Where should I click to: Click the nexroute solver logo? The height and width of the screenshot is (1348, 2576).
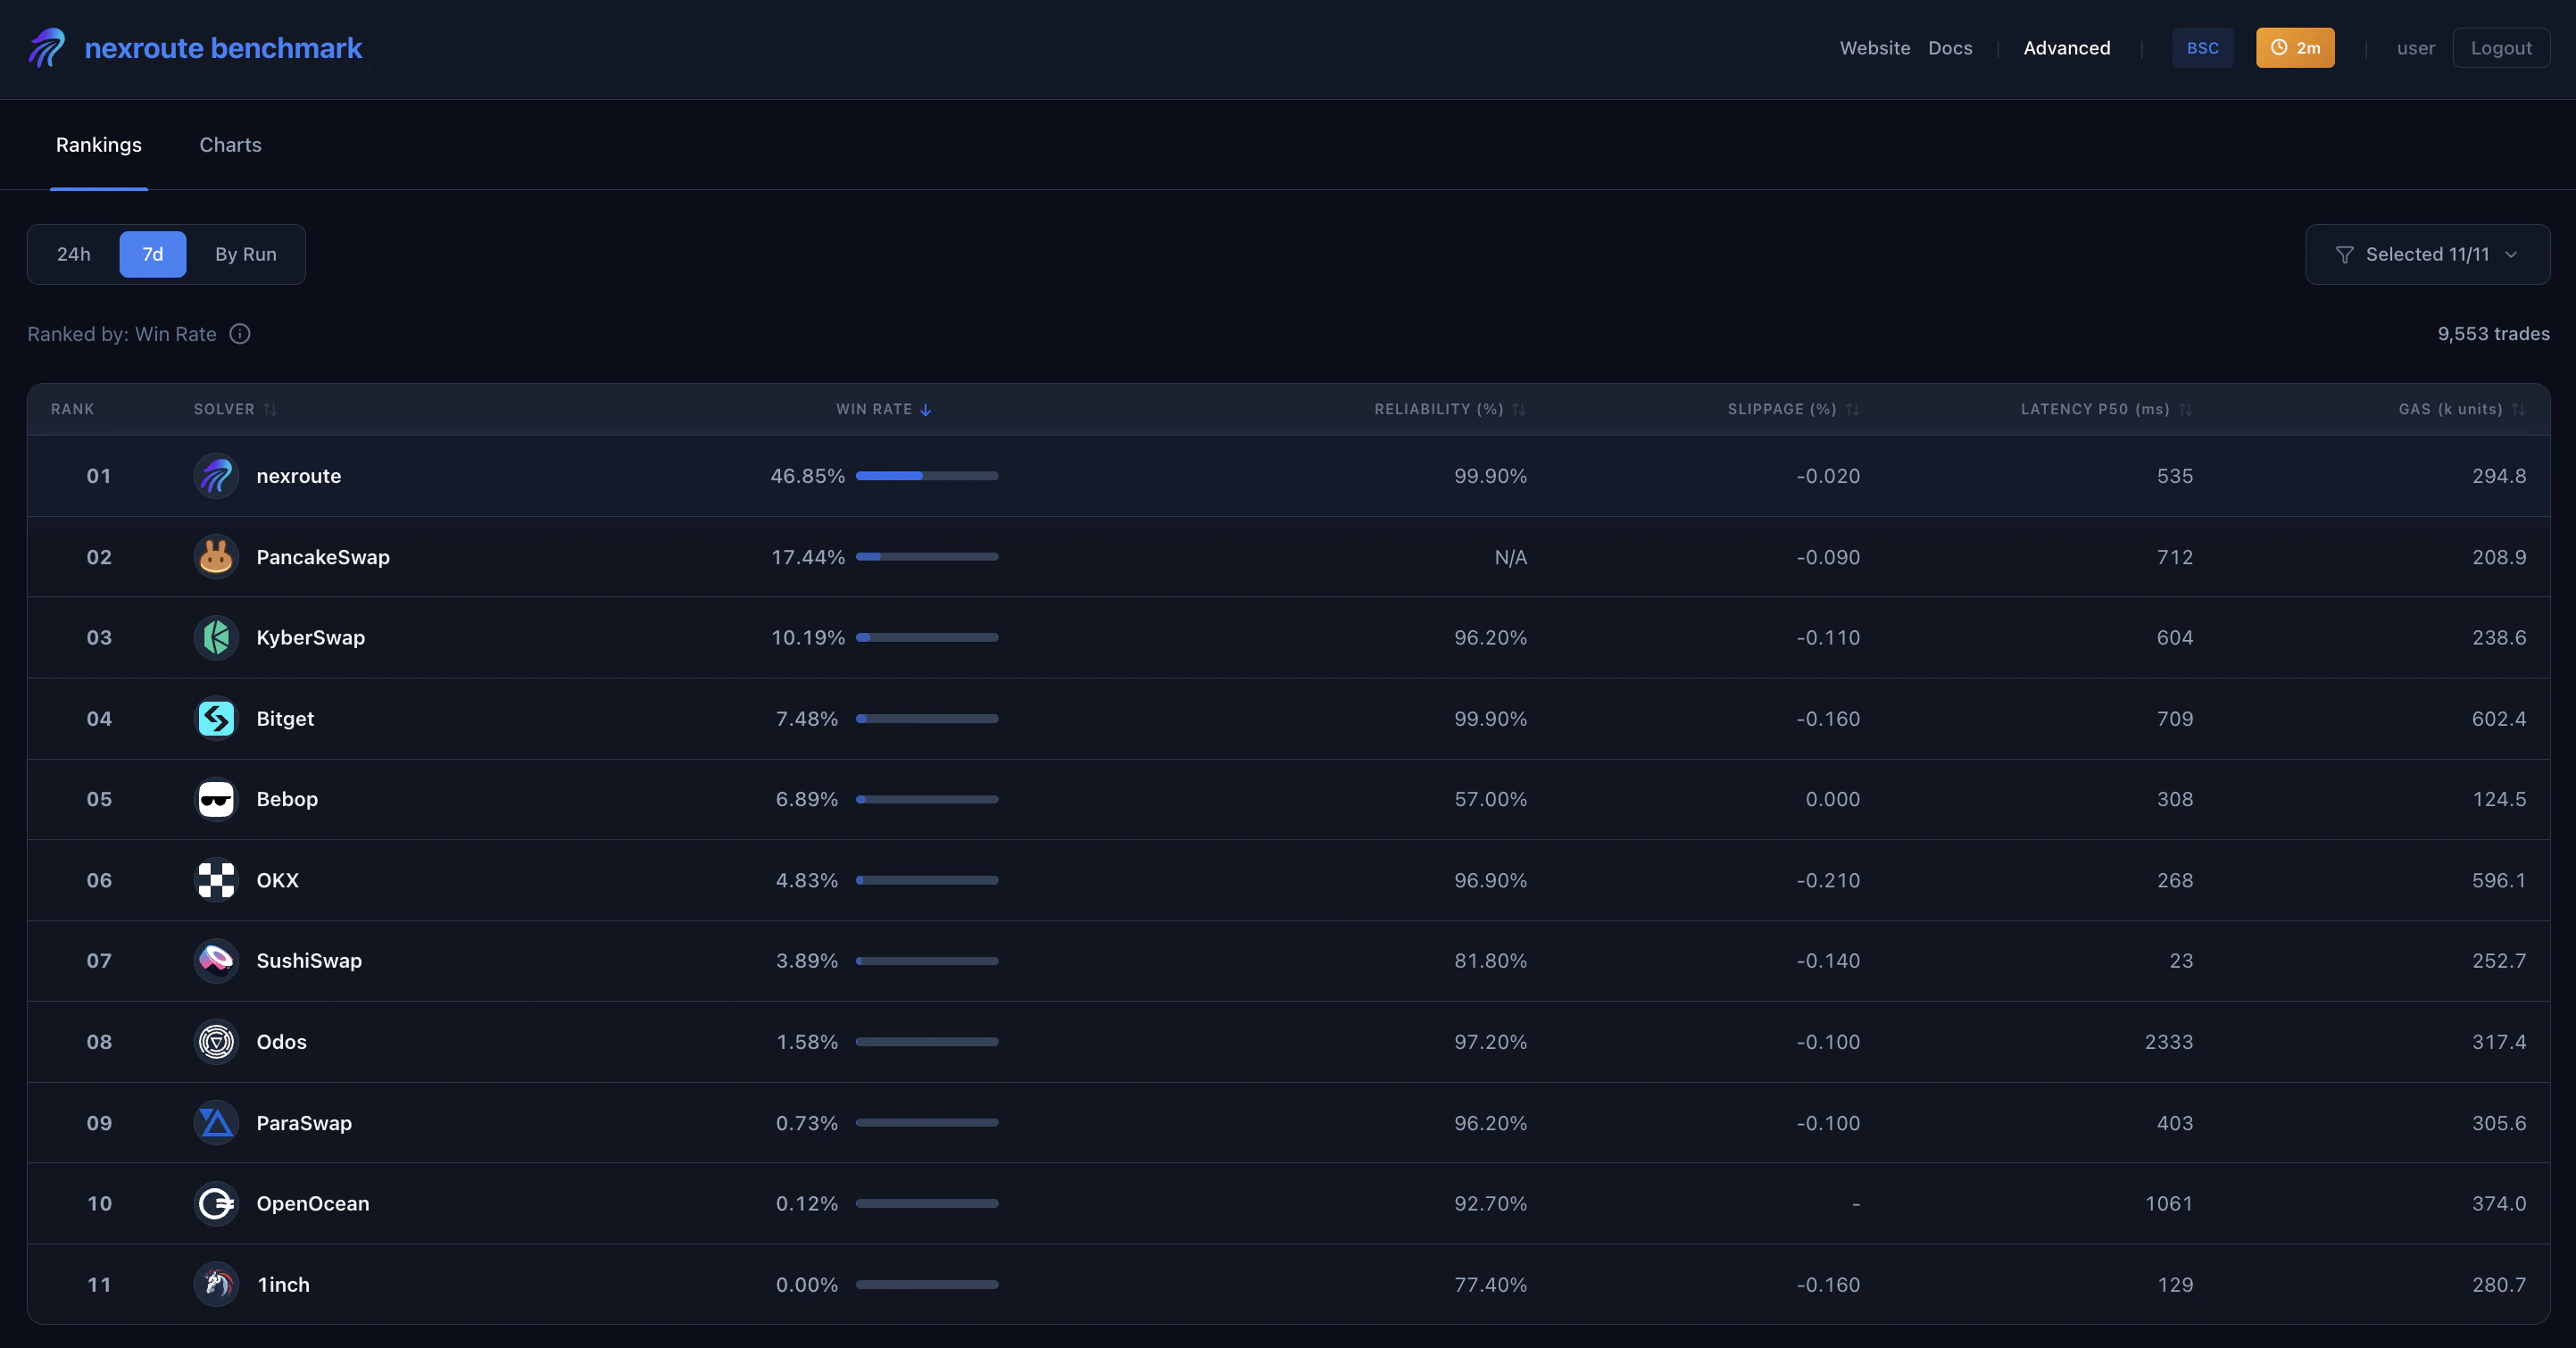pos(216,476)
